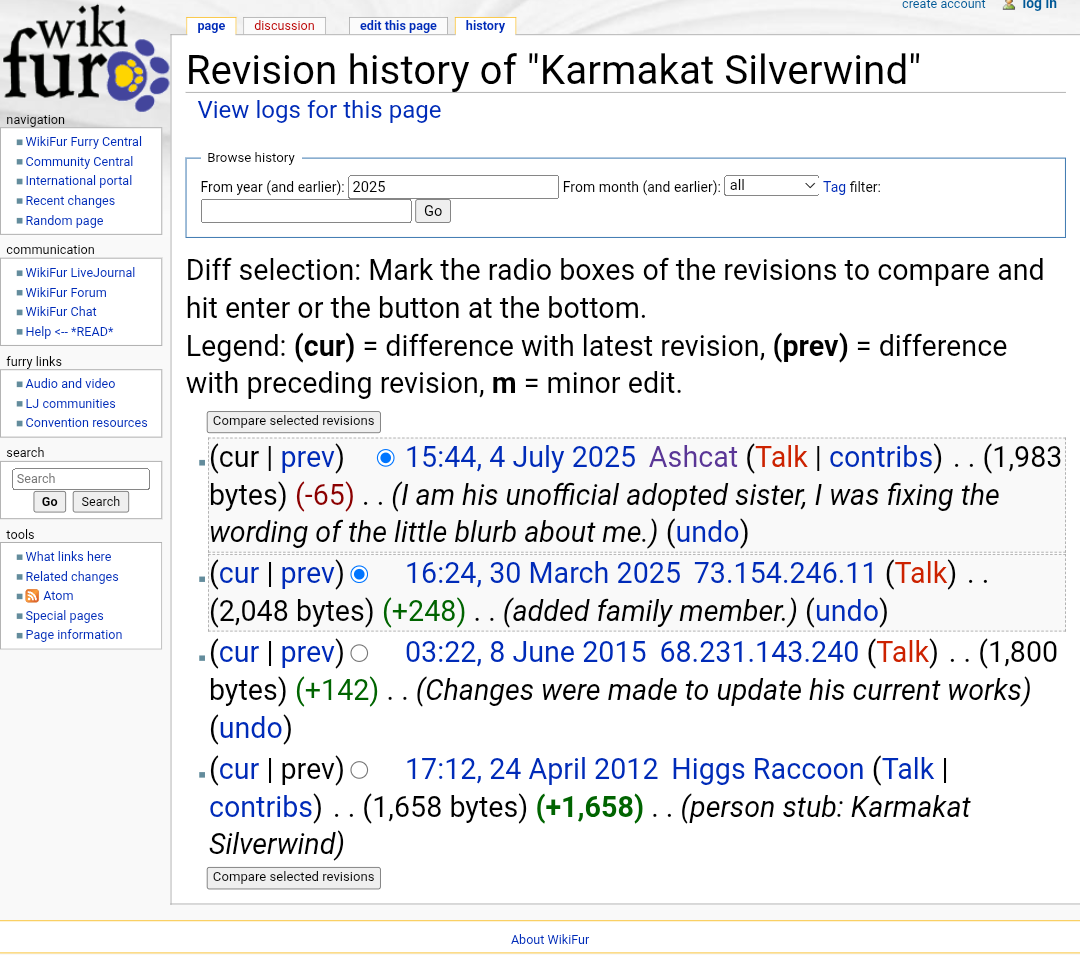Go to International portal
The image size is (1080, 955).
(x=79, y=181)
